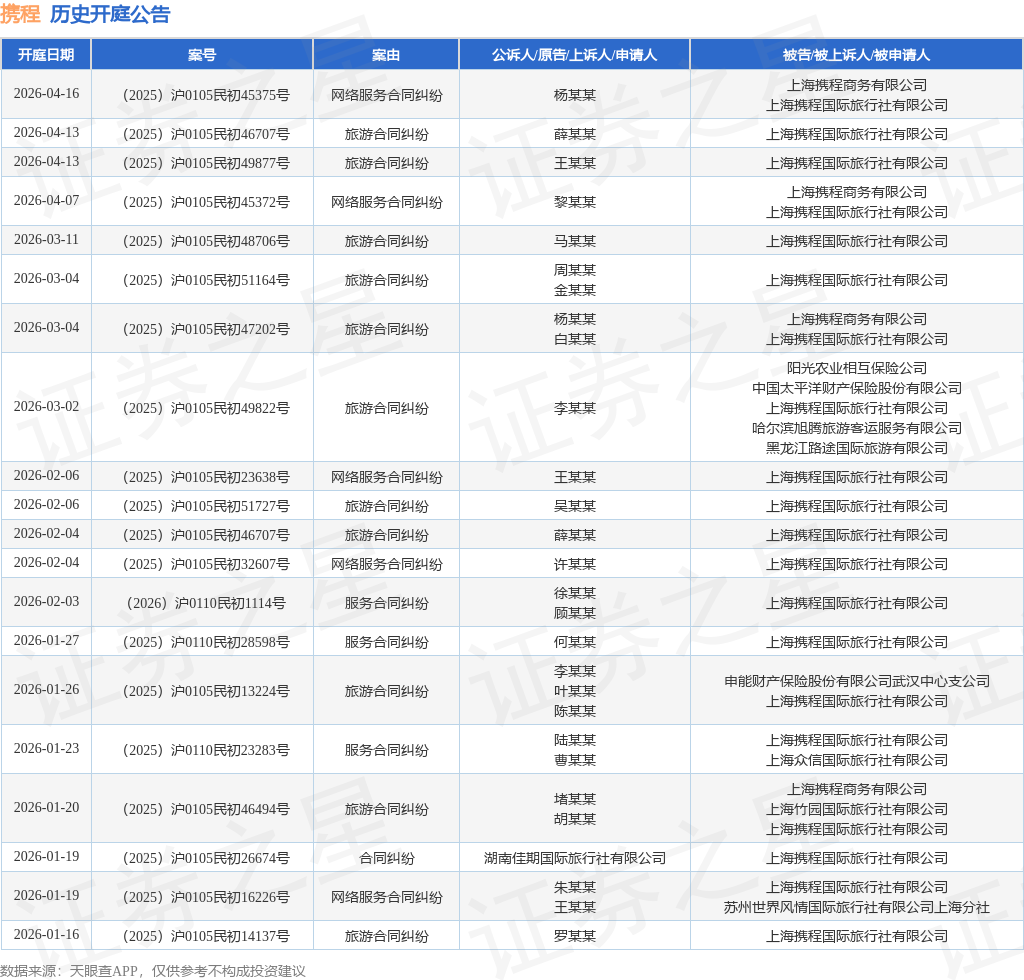Select the date cell 2026-04-16
The height and width of the screenshot is (980, 1024).
pos(46,93)
